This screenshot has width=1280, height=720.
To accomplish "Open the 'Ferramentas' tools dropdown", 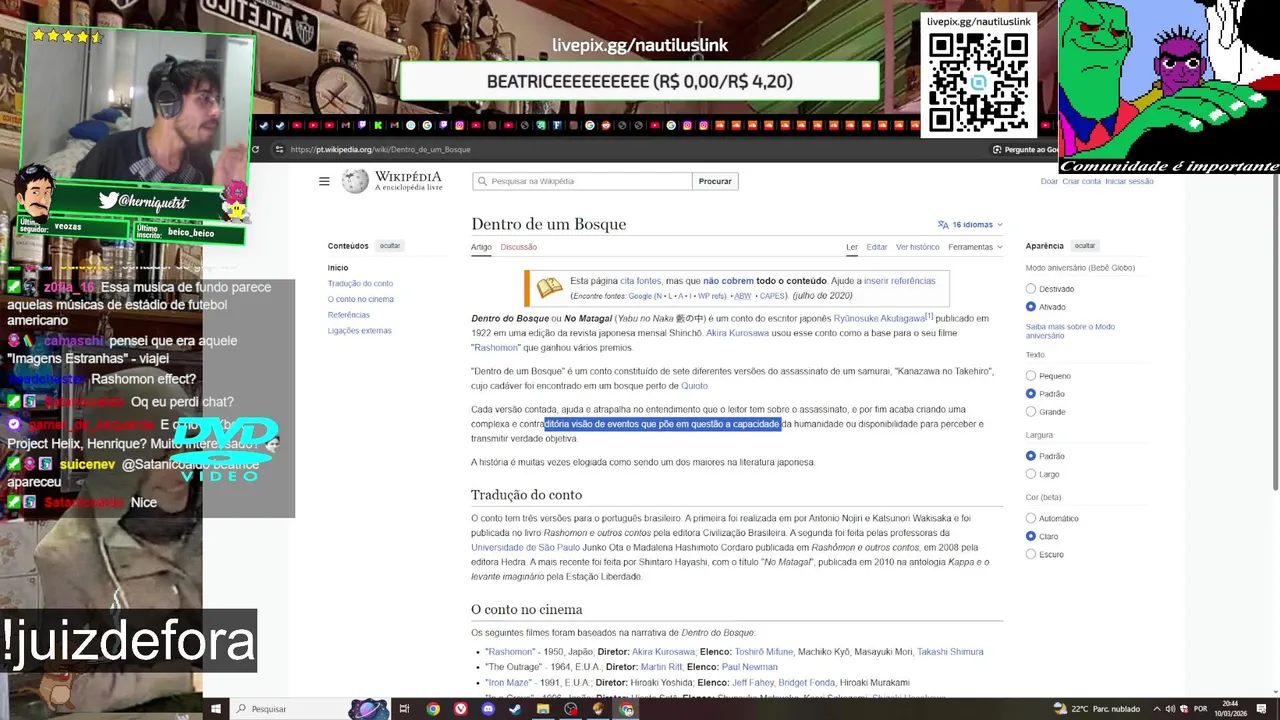I will (x=975, y=247).
